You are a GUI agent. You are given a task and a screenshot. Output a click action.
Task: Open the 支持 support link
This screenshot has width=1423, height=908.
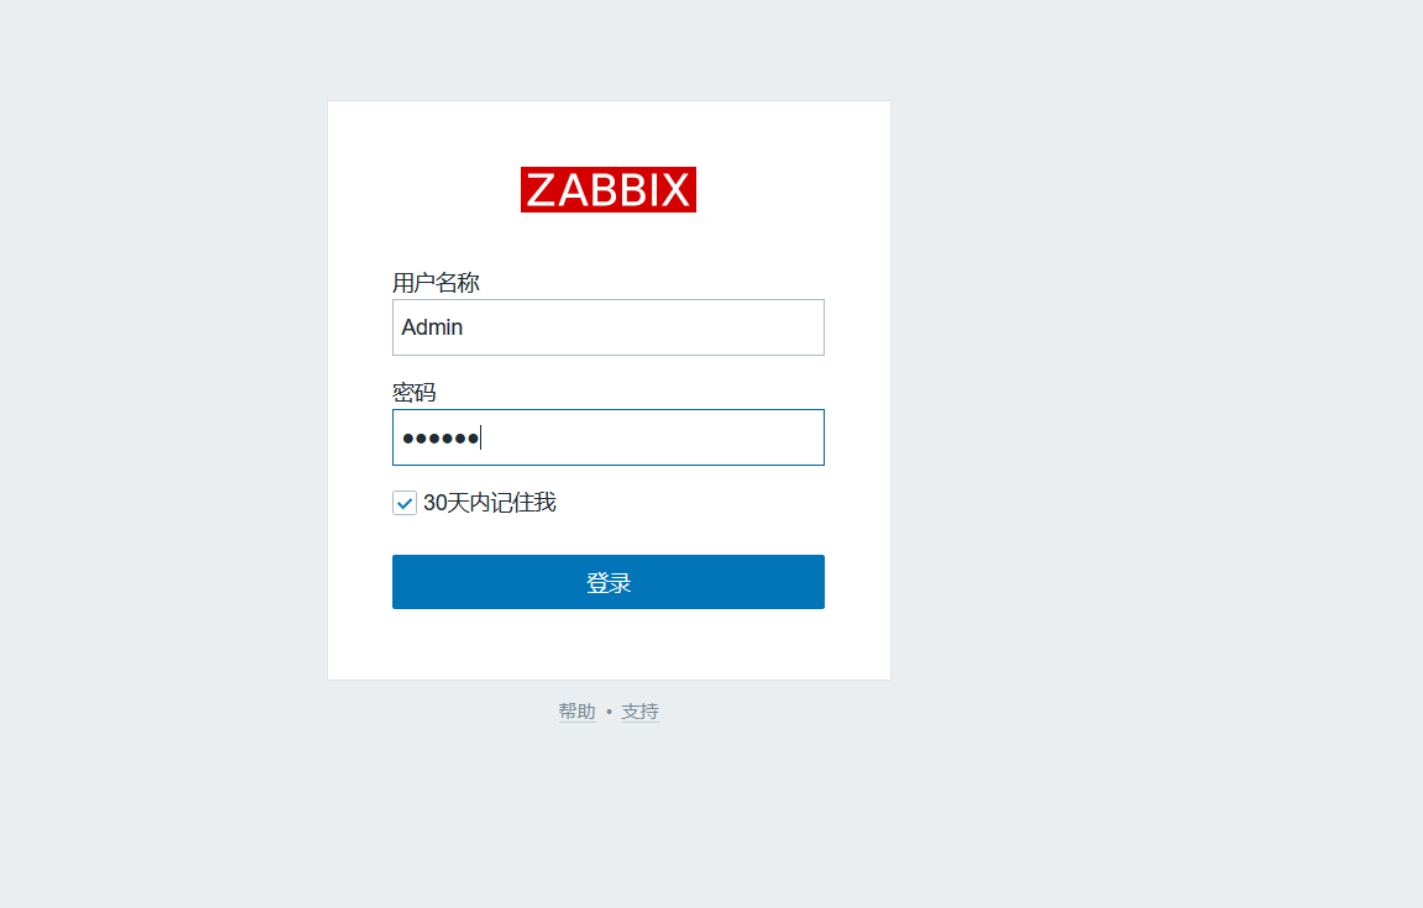click(640, 711)
